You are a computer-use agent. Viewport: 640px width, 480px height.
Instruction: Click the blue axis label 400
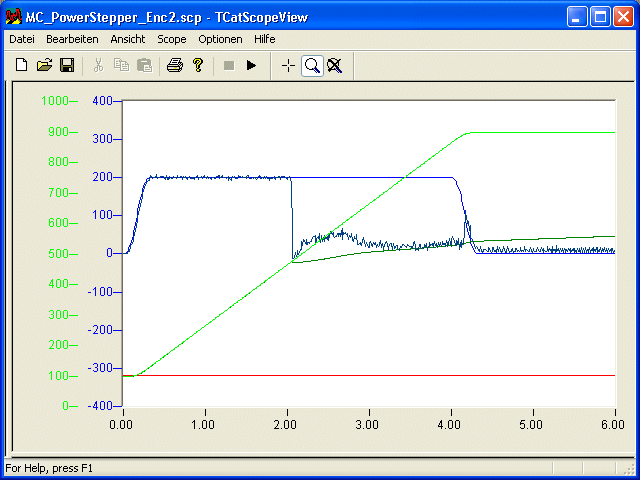(102, 101)
